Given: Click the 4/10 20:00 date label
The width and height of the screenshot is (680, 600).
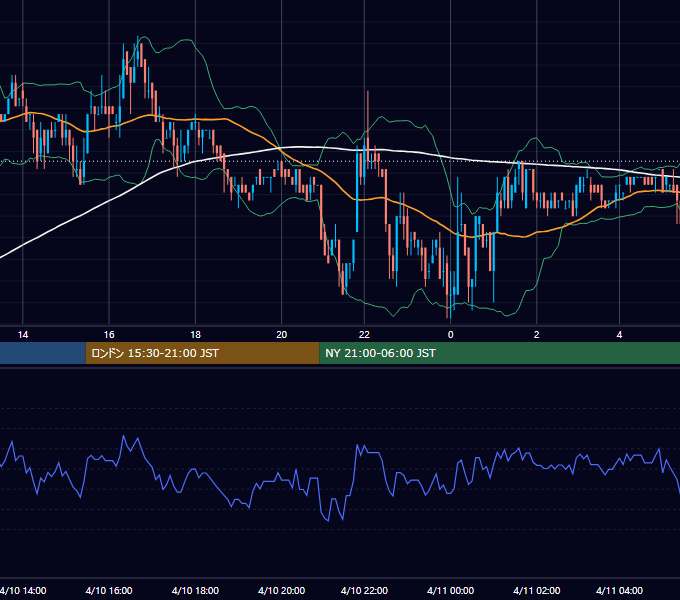Looking at the screenshot, I should tap(281, 591).
